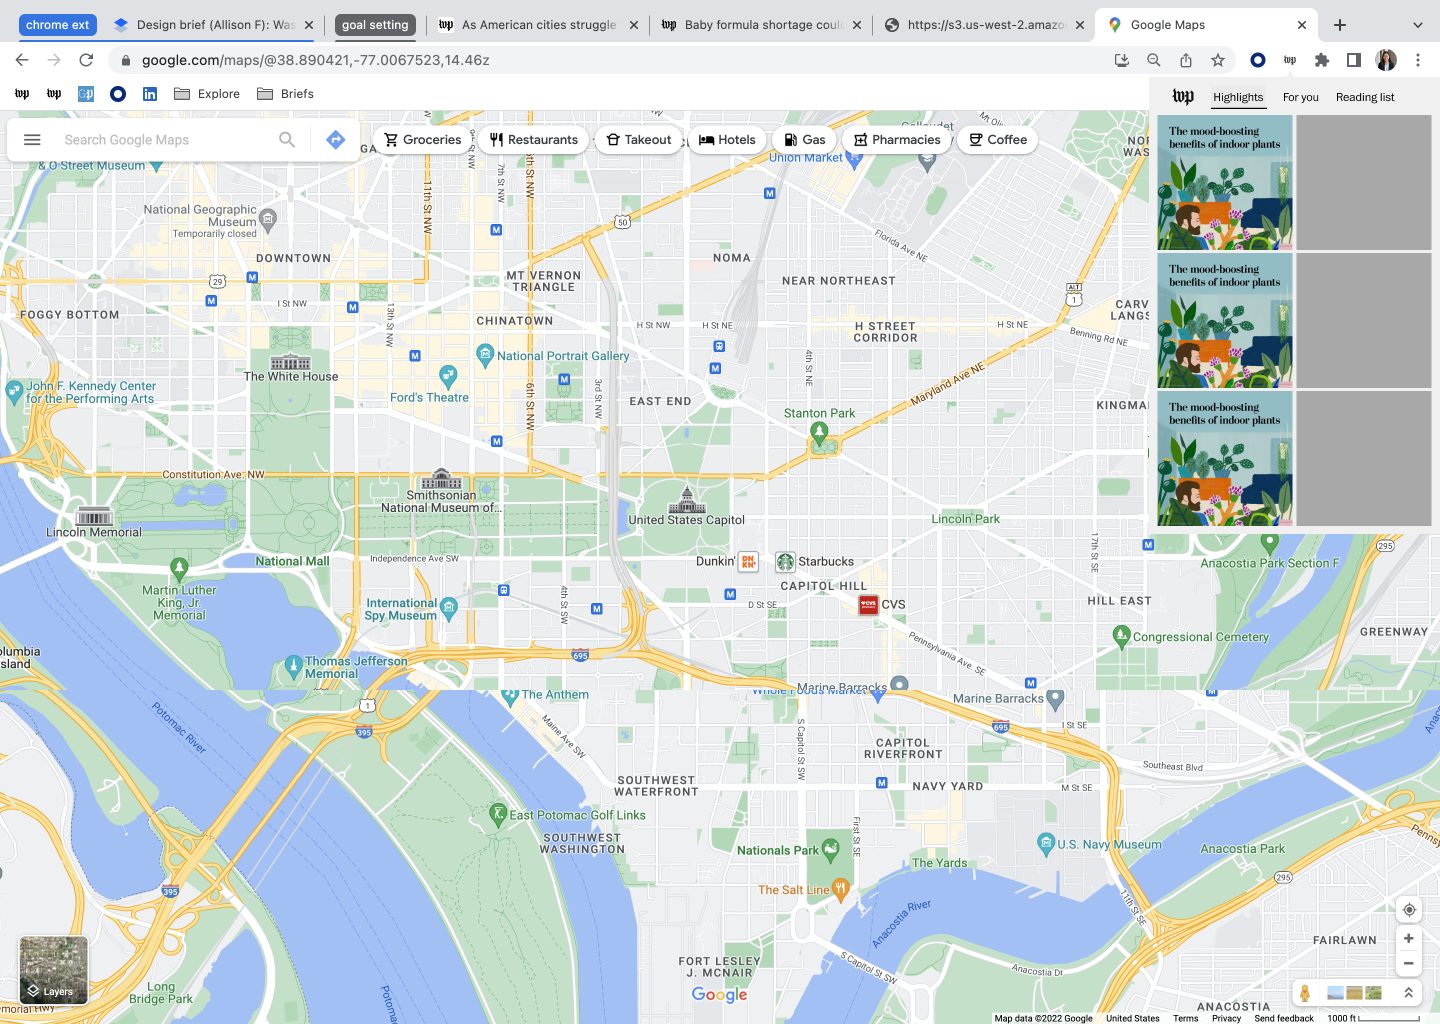Open the goal setting tab group
The image size is (1440, 1024).
click(x=375, y=25)
